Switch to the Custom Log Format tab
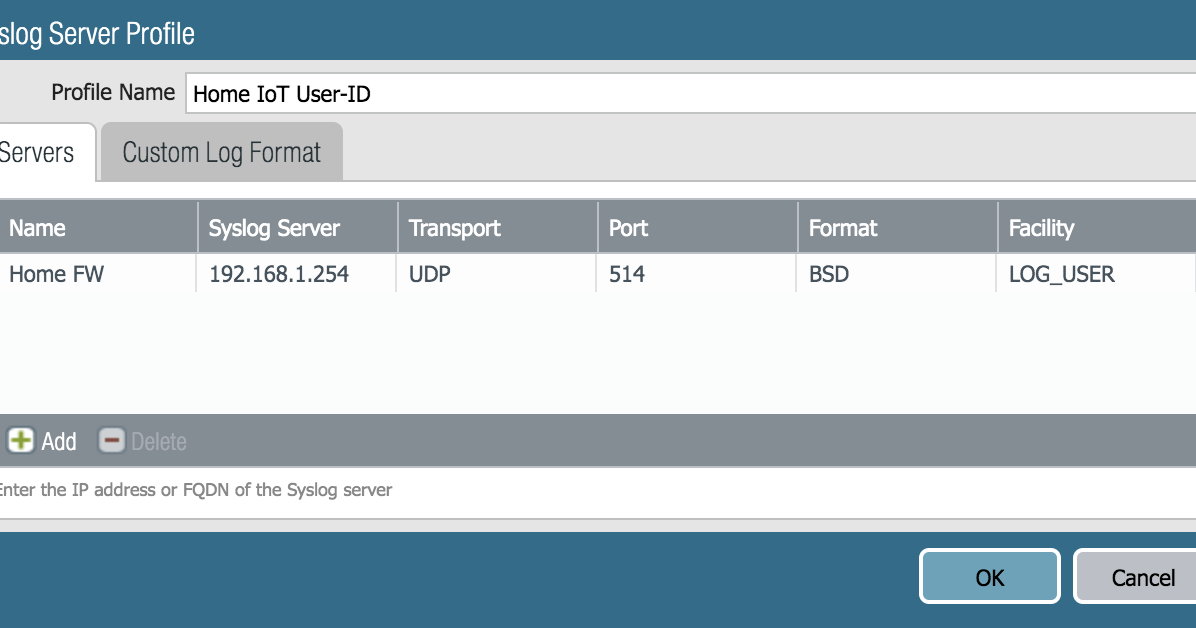 220,151
